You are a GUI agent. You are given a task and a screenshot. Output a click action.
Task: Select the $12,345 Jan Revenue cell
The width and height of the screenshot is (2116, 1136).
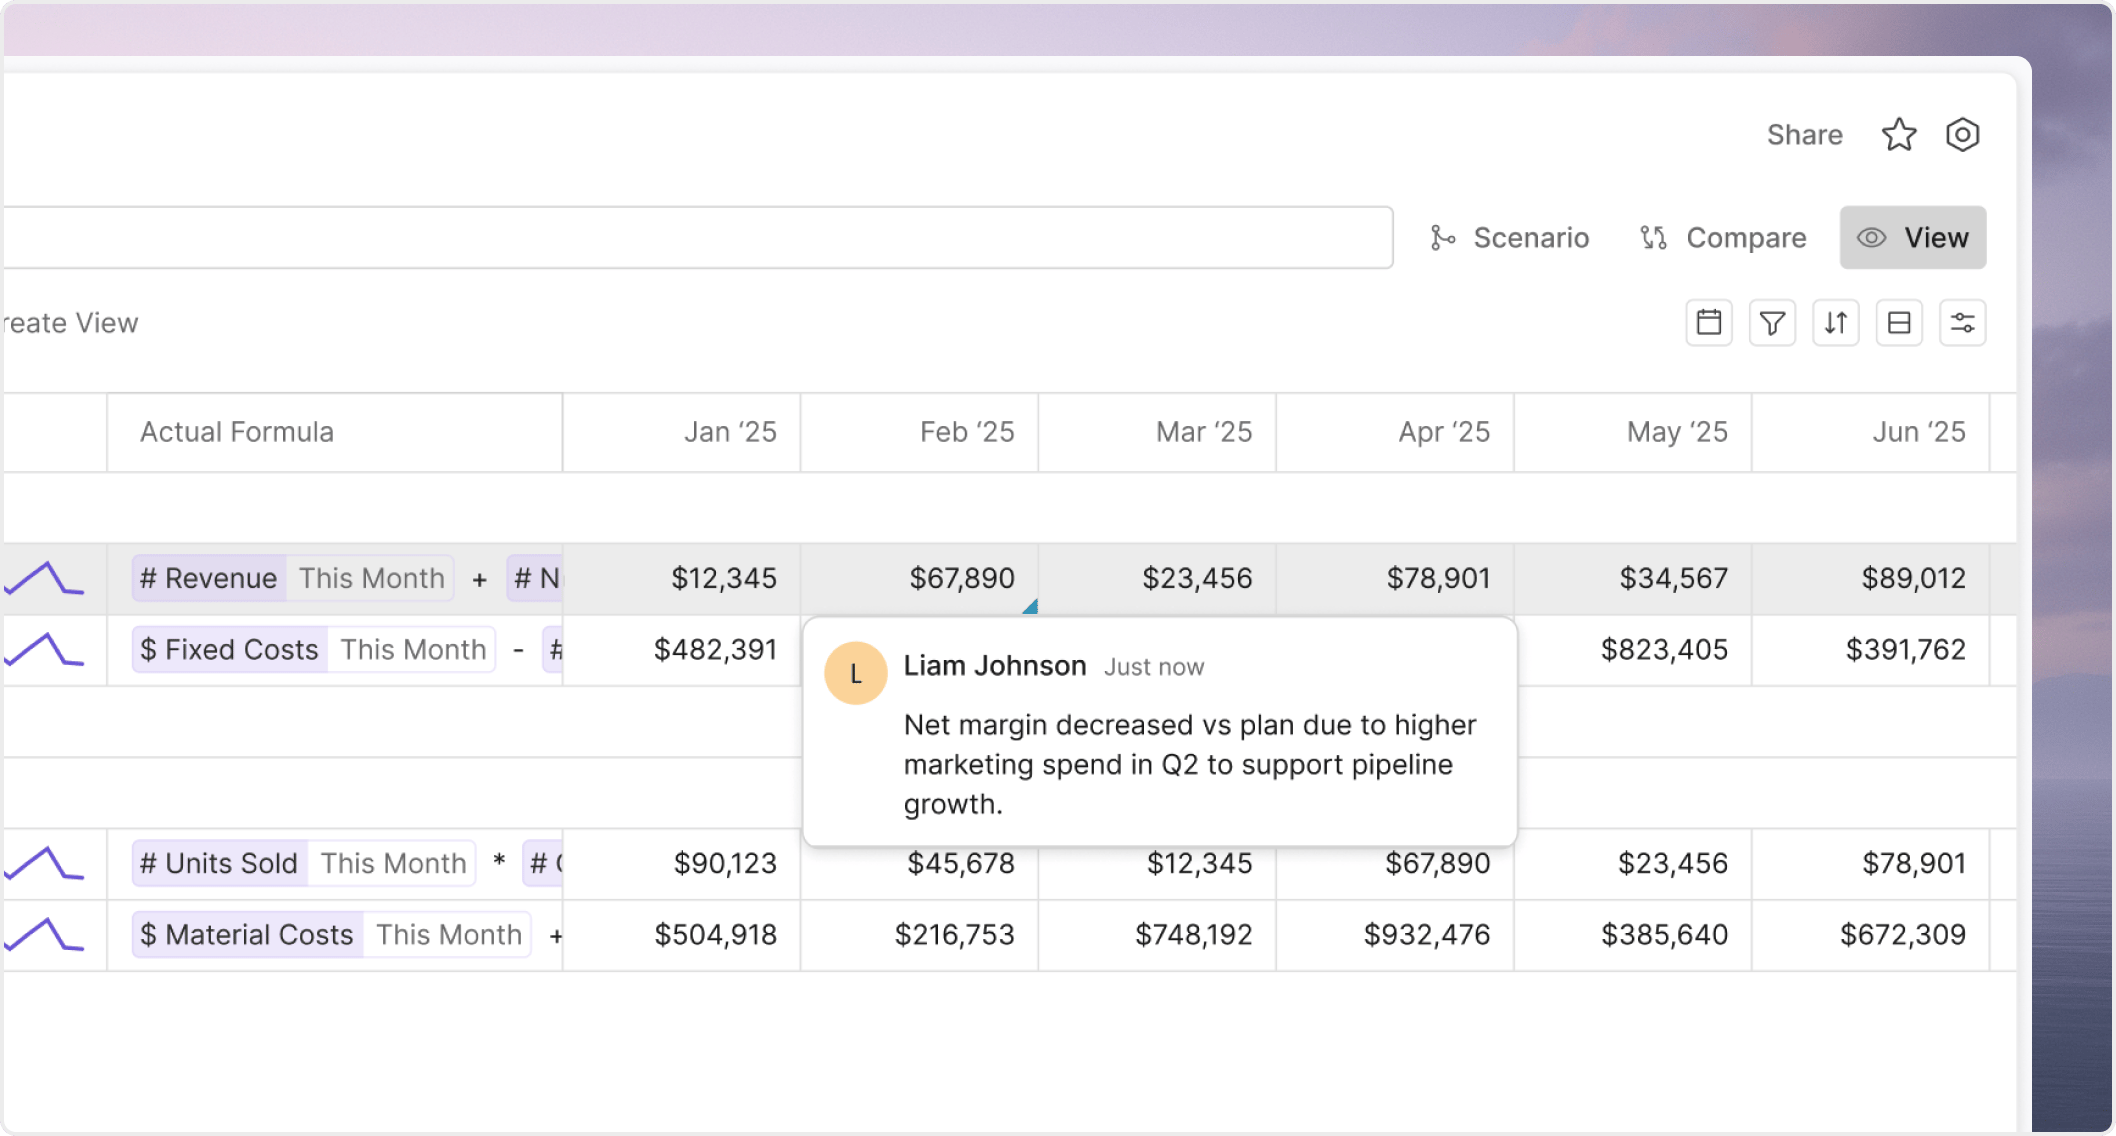click(x=682, y=579)
